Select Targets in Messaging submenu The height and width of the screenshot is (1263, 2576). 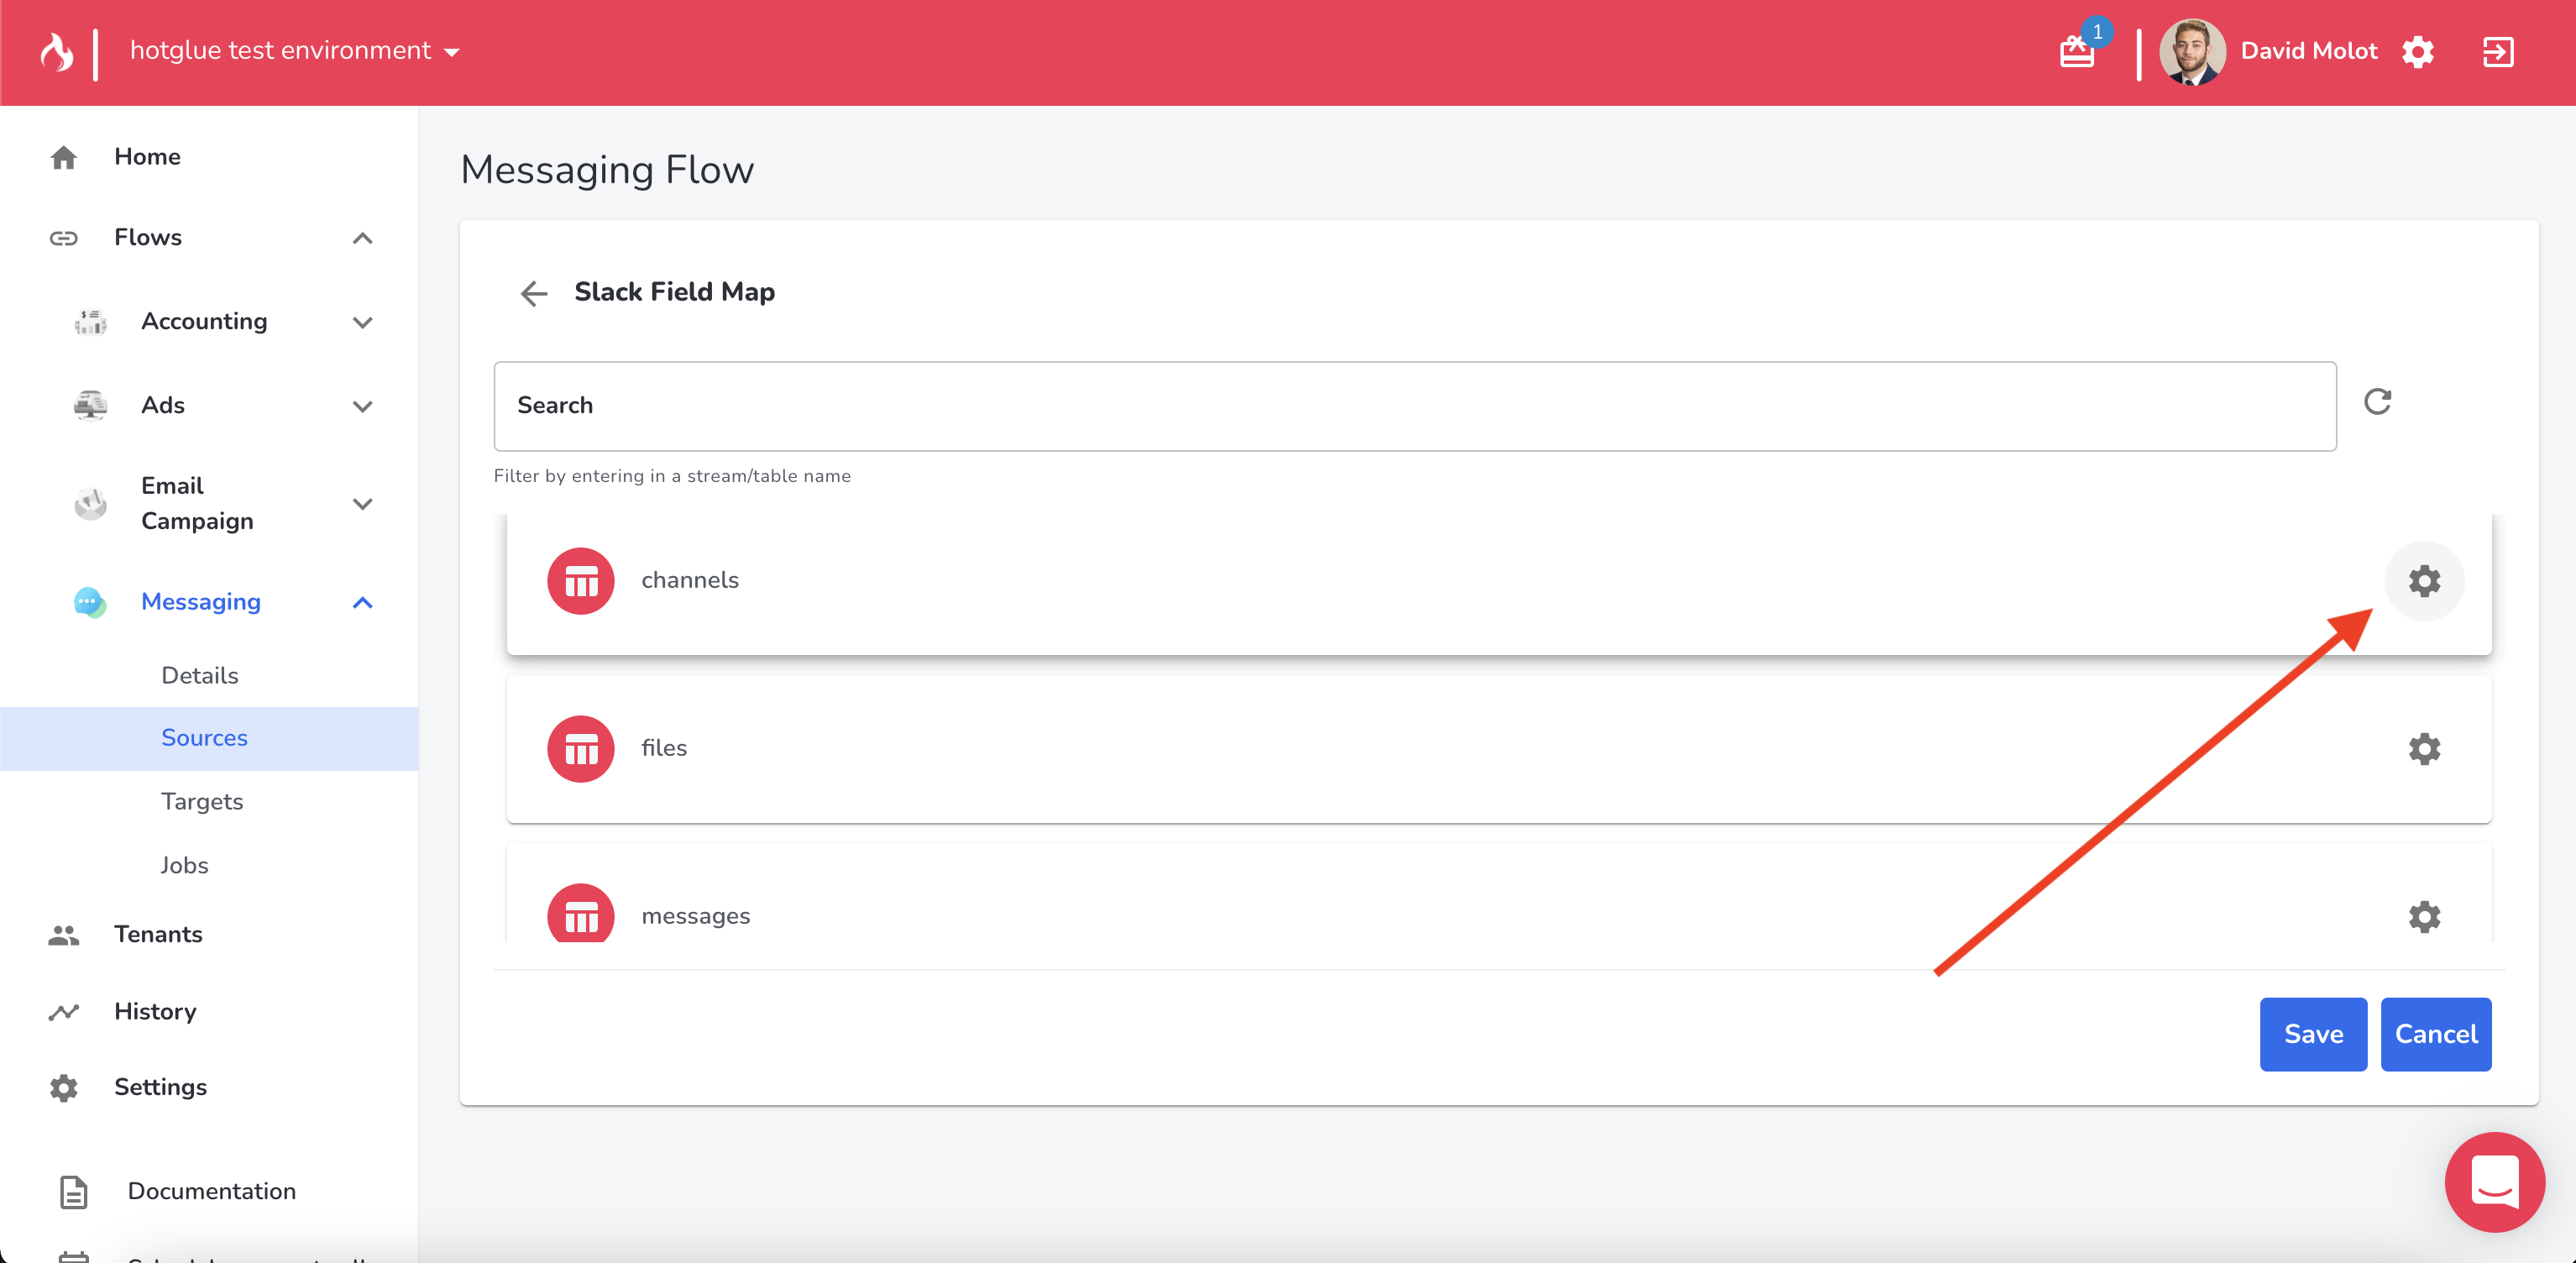pos(202,801)
